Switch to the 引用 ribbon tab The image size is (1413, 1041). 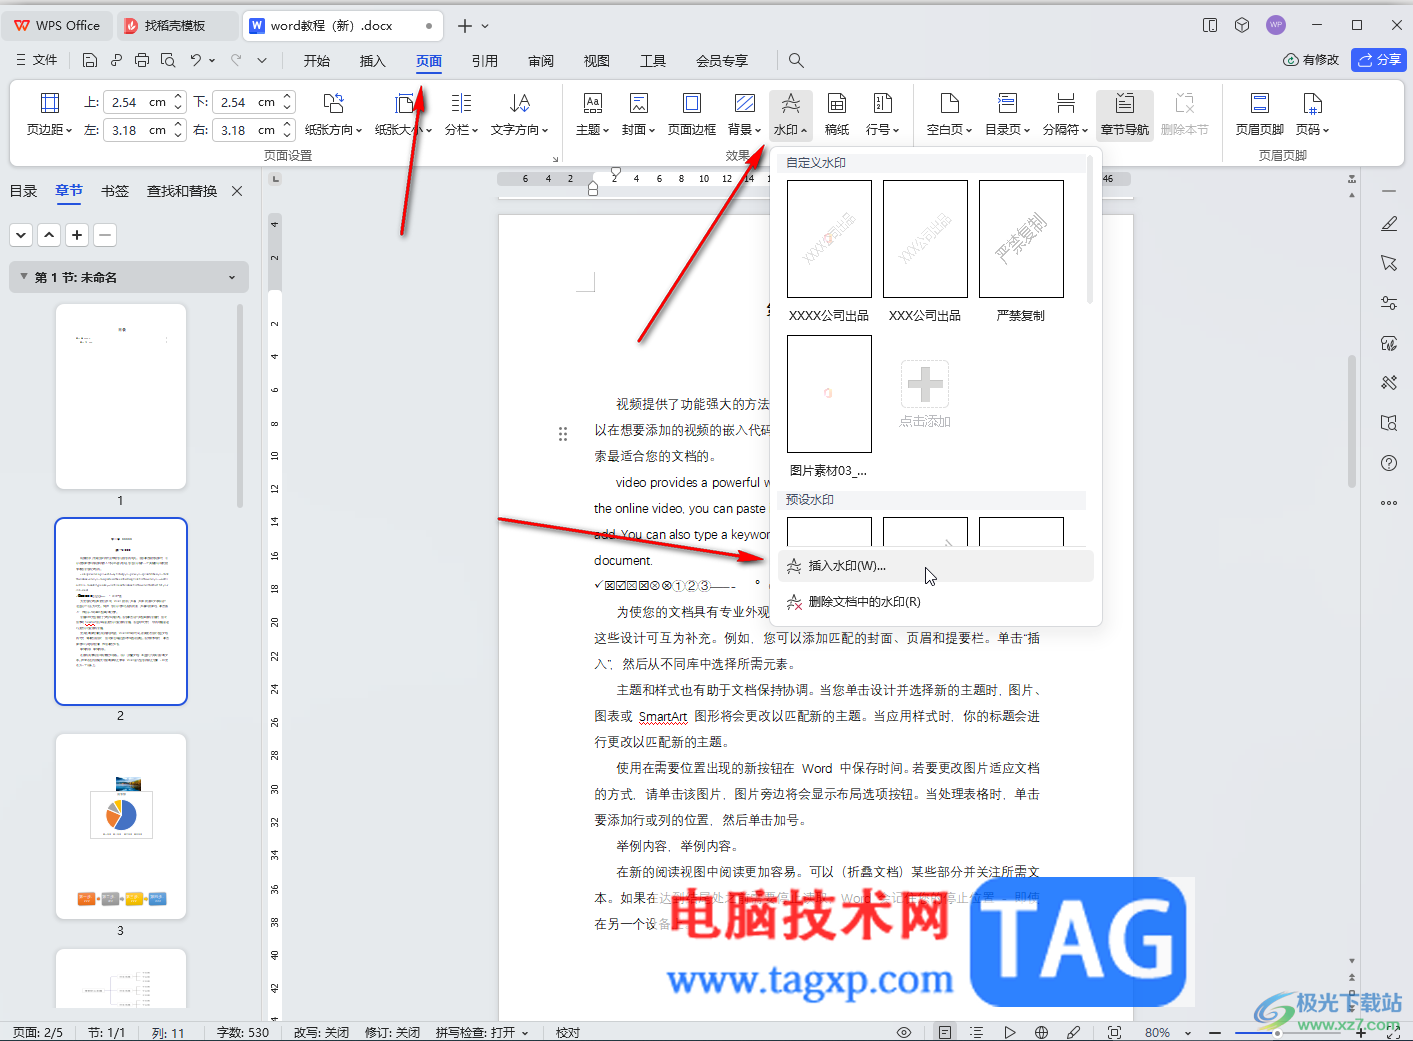(x=485, y=61)
